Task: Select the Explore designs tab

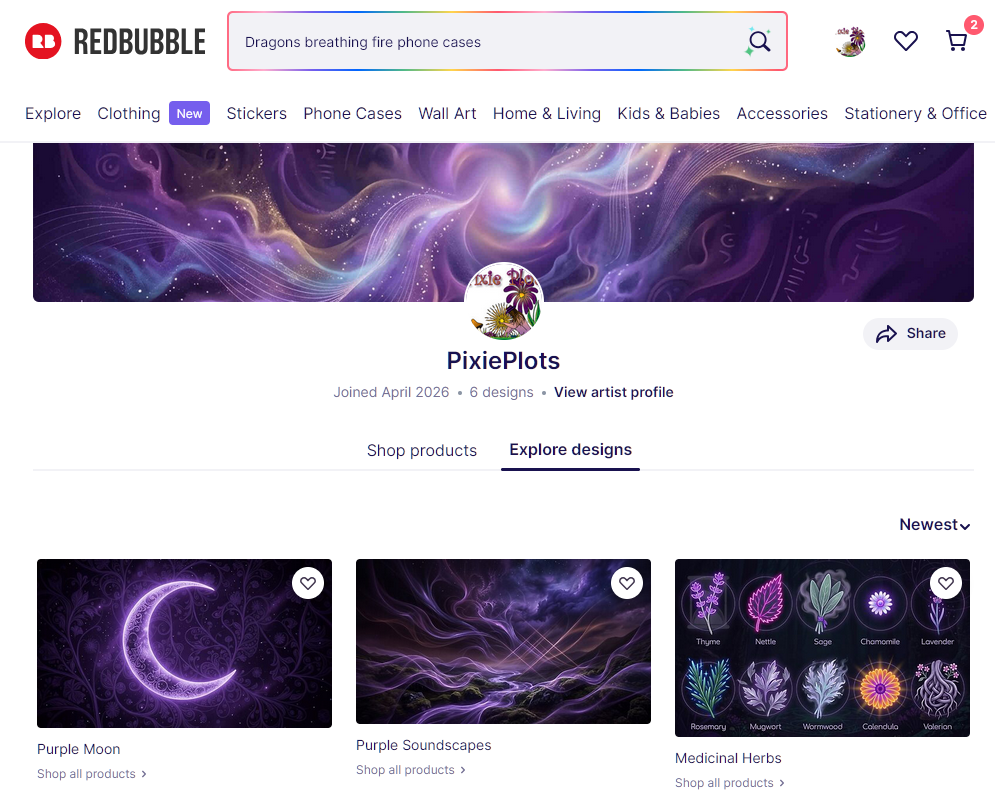Action: (570, 450)
